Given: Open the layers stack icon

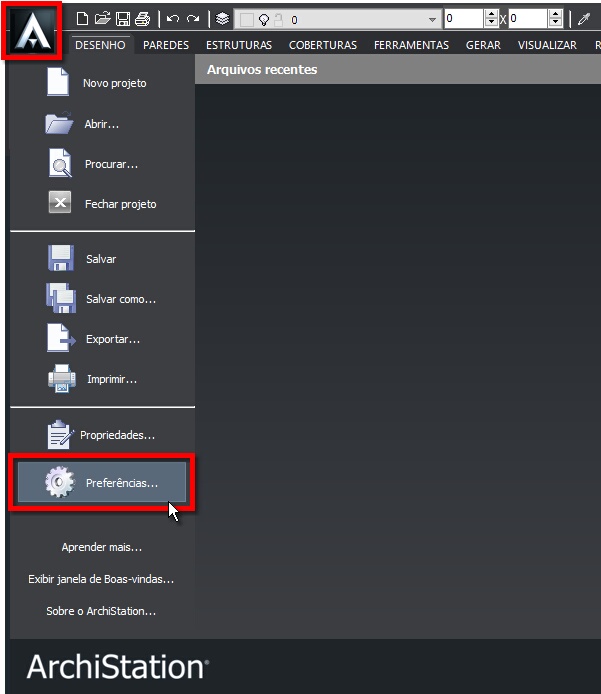Looking at the screenshot, I should [222, 19].
